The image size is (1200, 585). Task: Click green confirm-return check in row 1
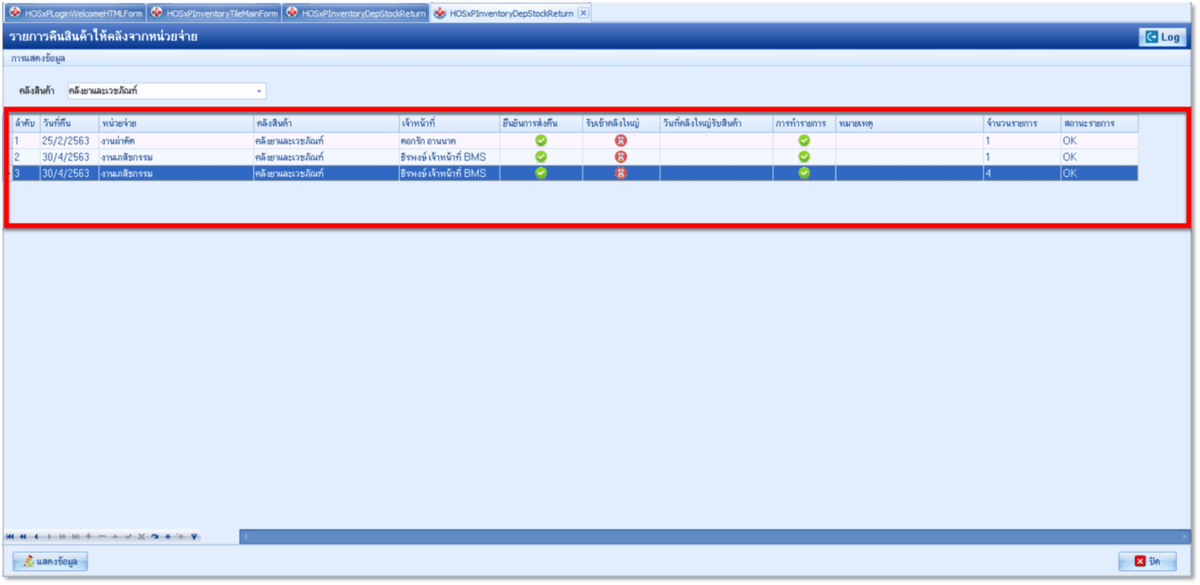point(541,141)
